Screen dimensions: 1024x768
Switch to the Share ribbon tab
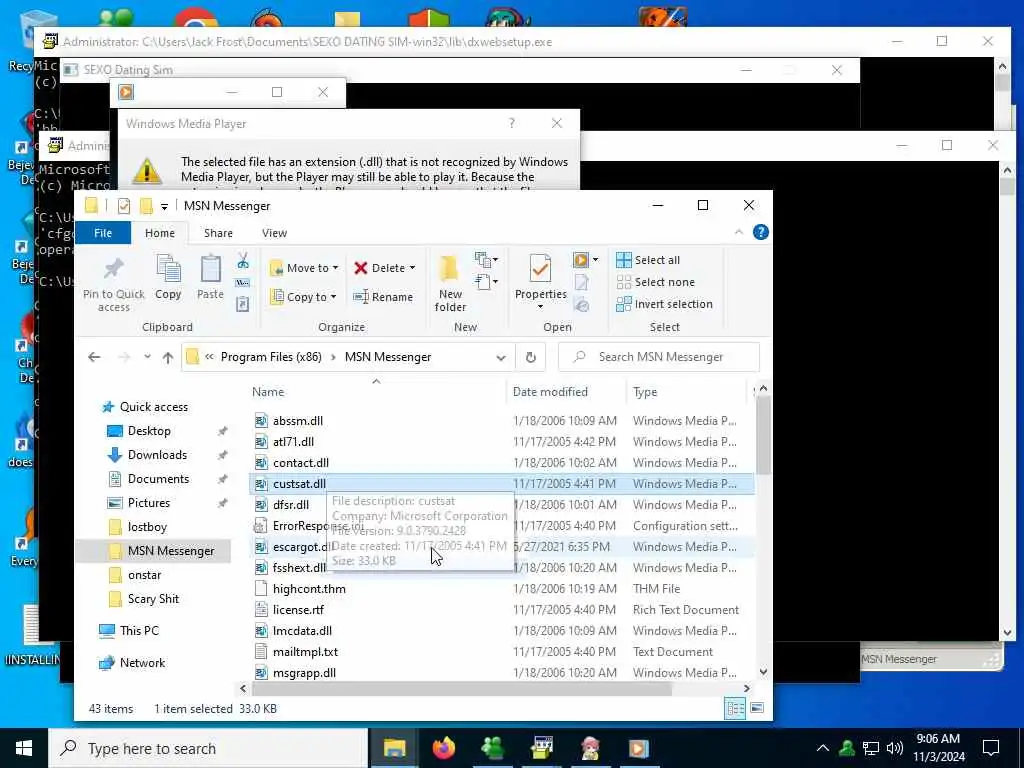click(218, 233)
